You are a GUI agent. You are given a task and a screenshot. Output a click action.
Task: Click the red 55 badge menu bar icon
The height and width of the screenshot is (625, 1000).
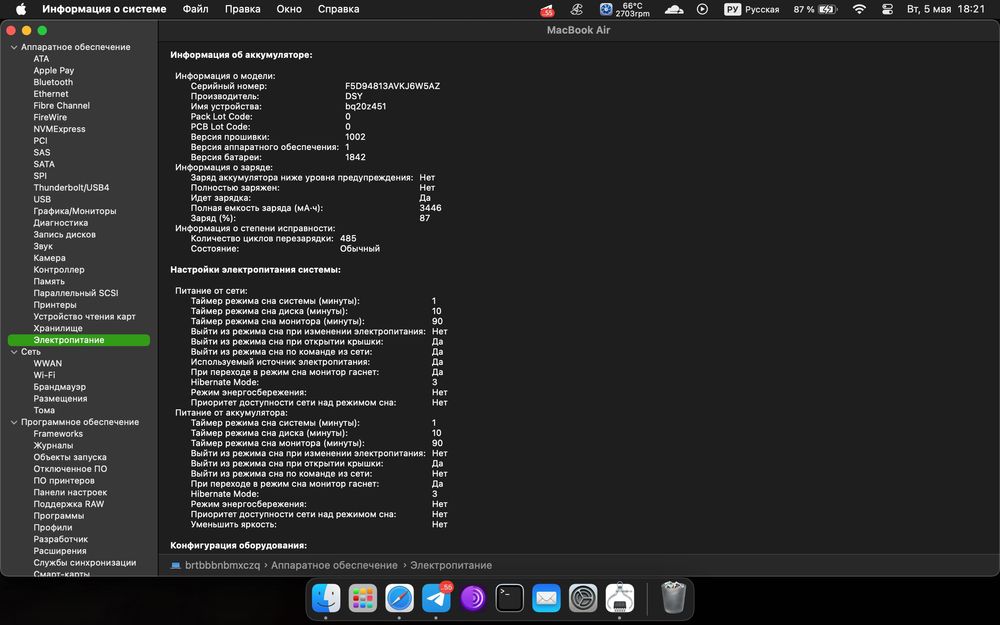pos(547,10)
